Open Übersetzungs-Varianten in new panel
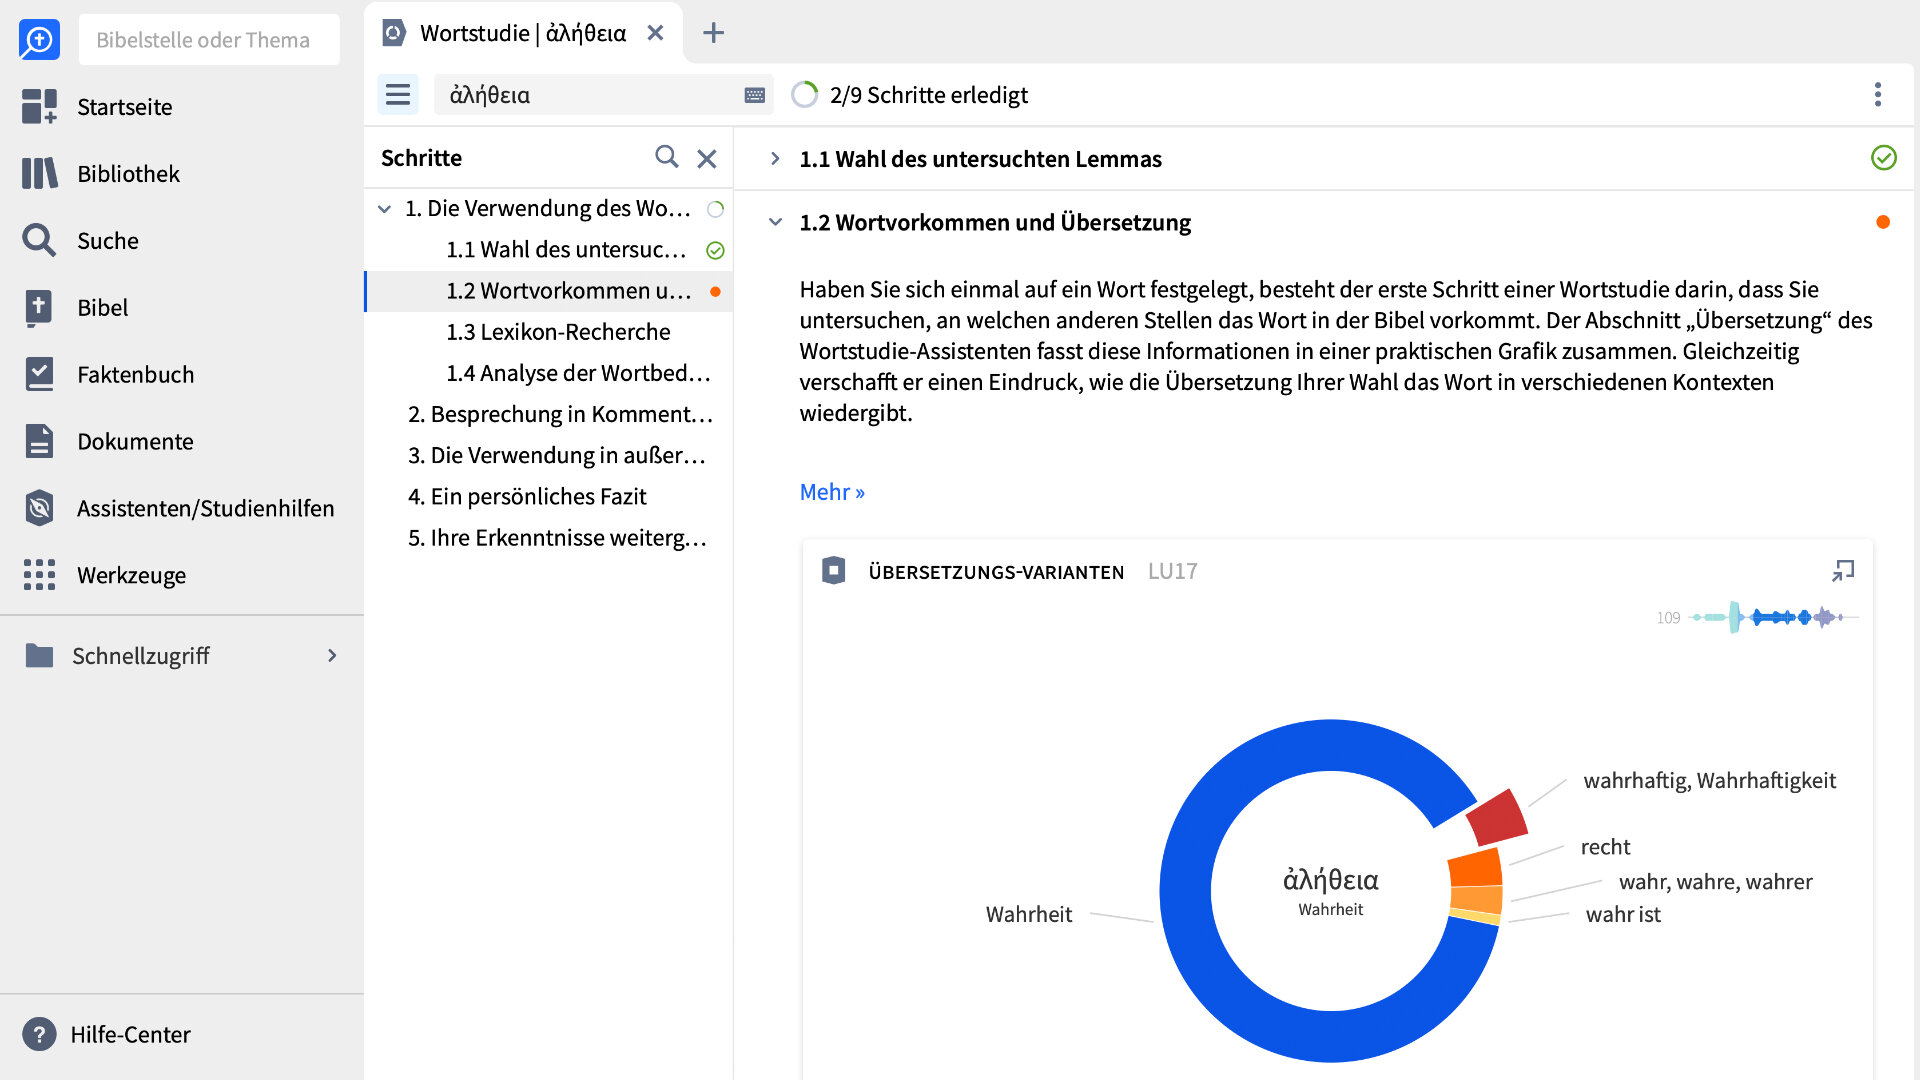Image resolution: width=1920 pixels, height=1080 pixels. pyautogui.click(x=1843, y=571)
